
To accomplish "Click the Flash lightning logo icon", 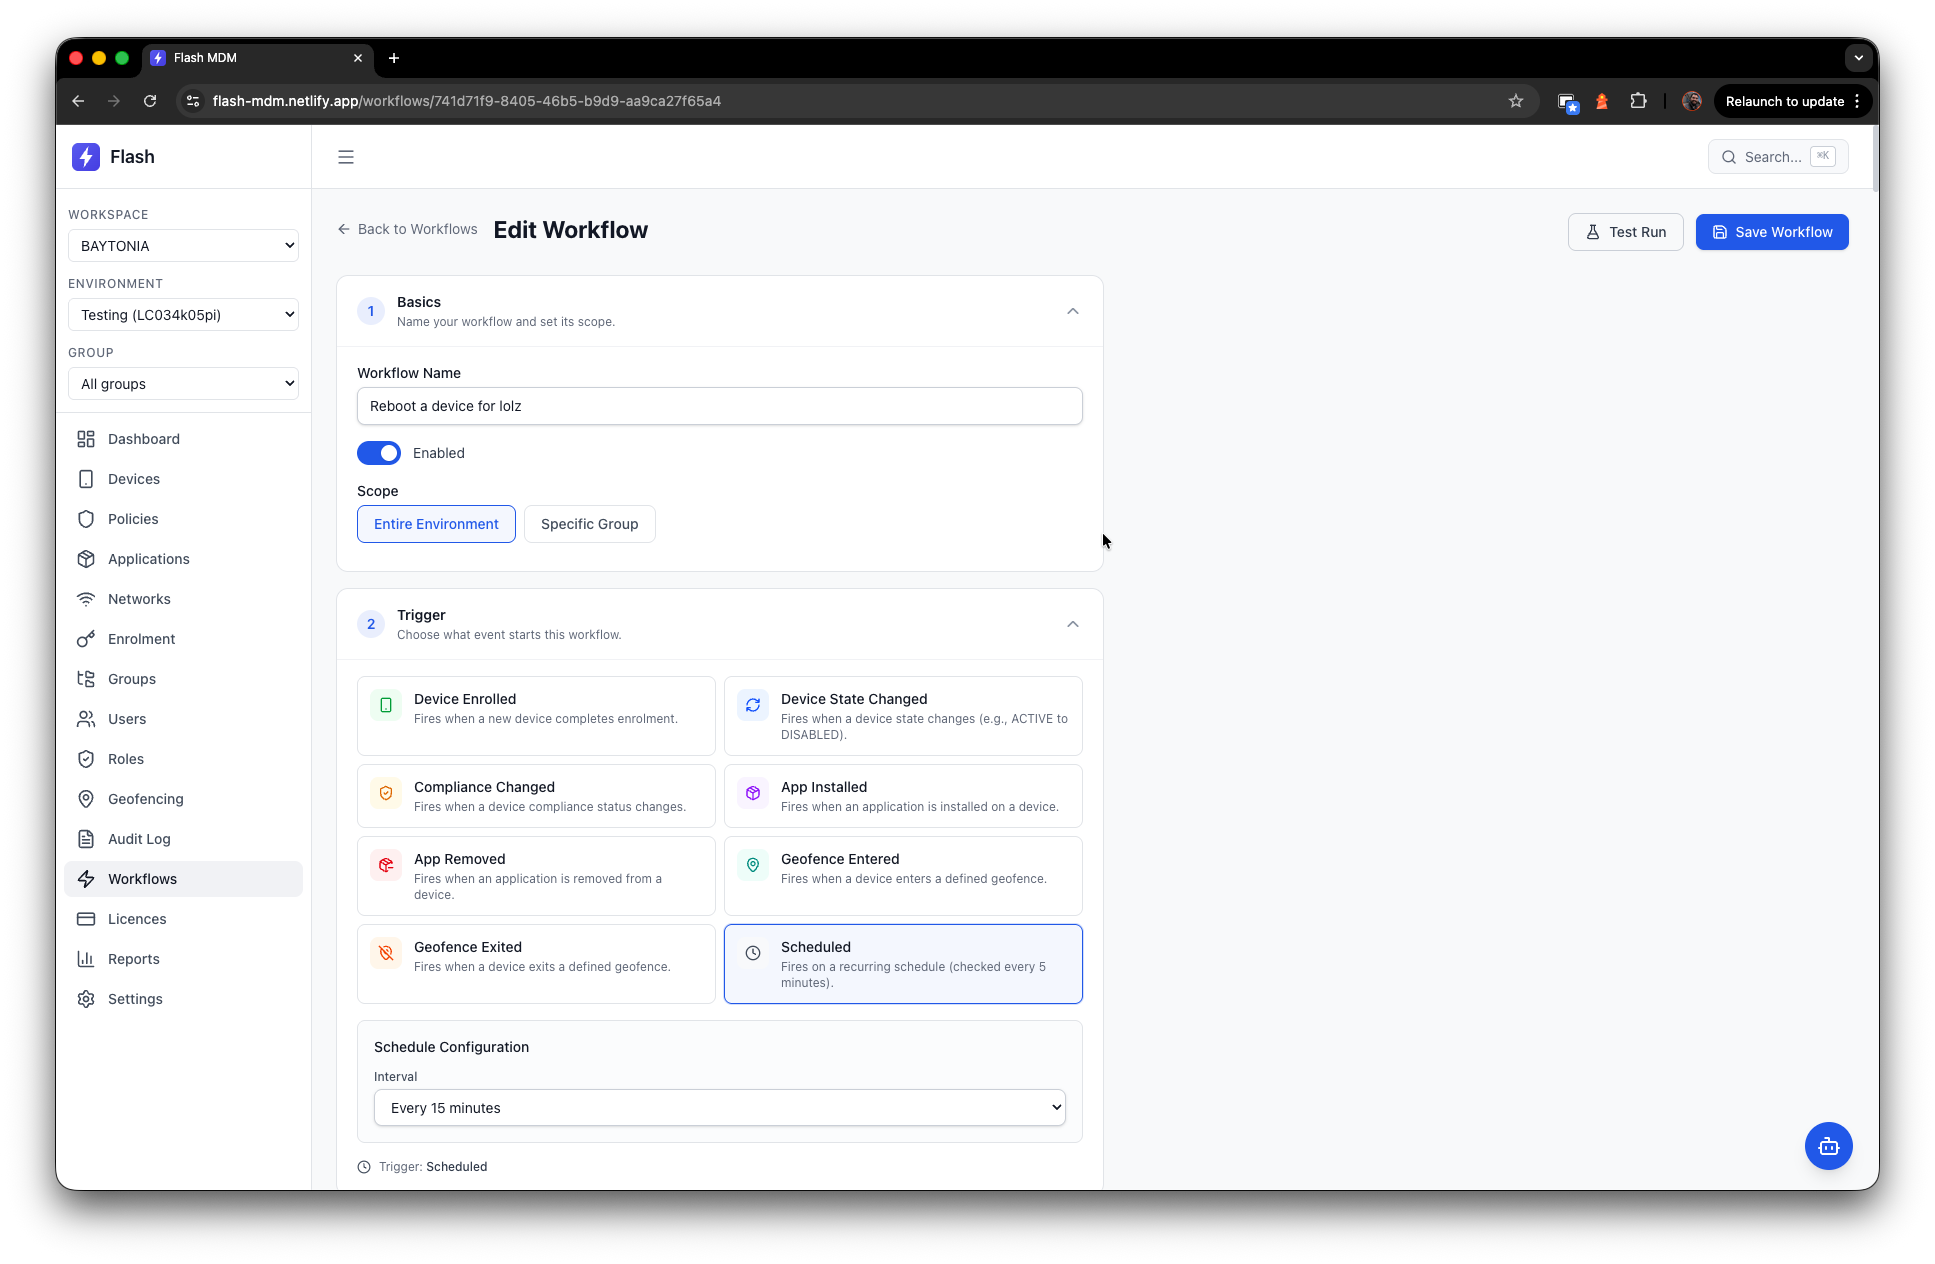I will (x=86, y=157).
